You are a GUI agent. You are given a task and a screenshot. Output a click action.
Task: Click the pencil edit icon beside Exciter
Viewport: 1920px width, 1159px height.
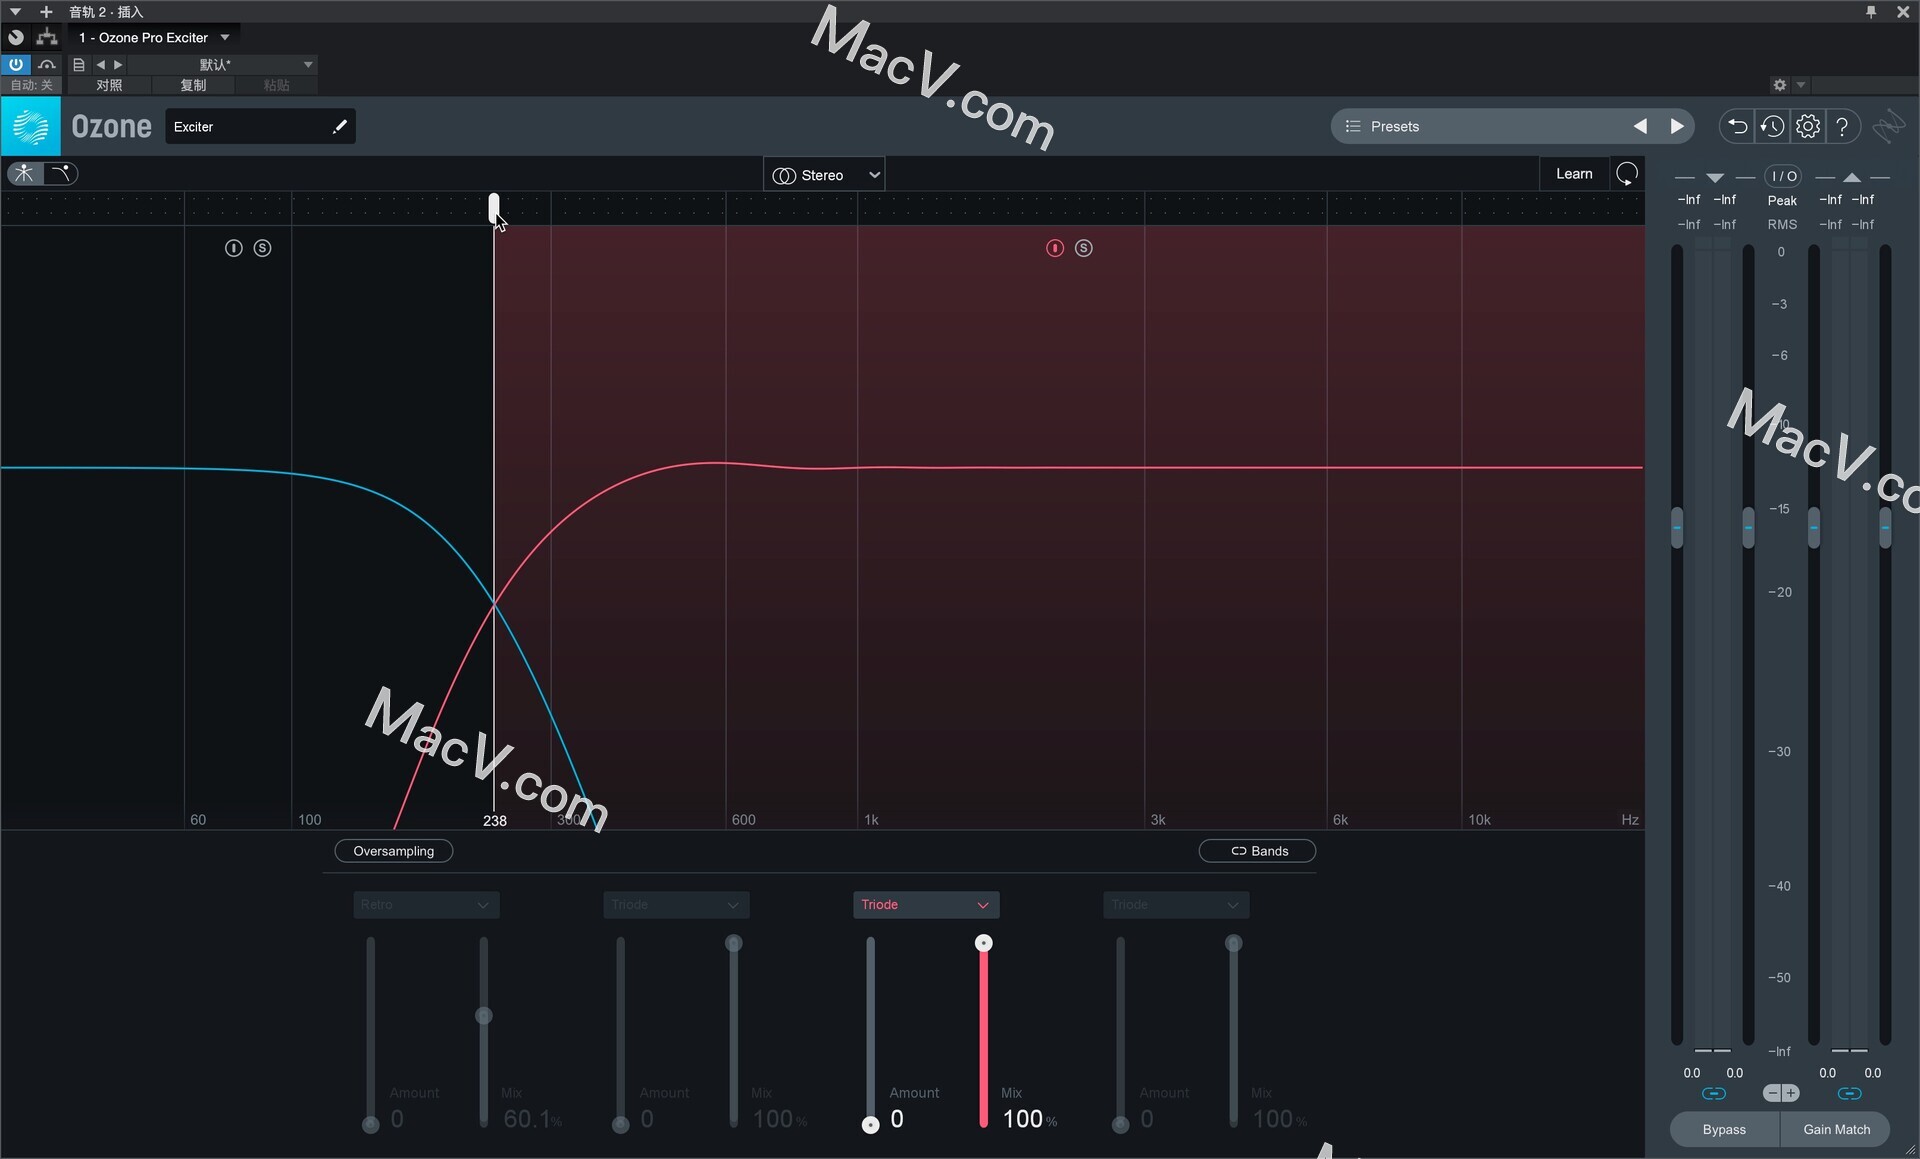pyautogui.click(x=339, y=126)
